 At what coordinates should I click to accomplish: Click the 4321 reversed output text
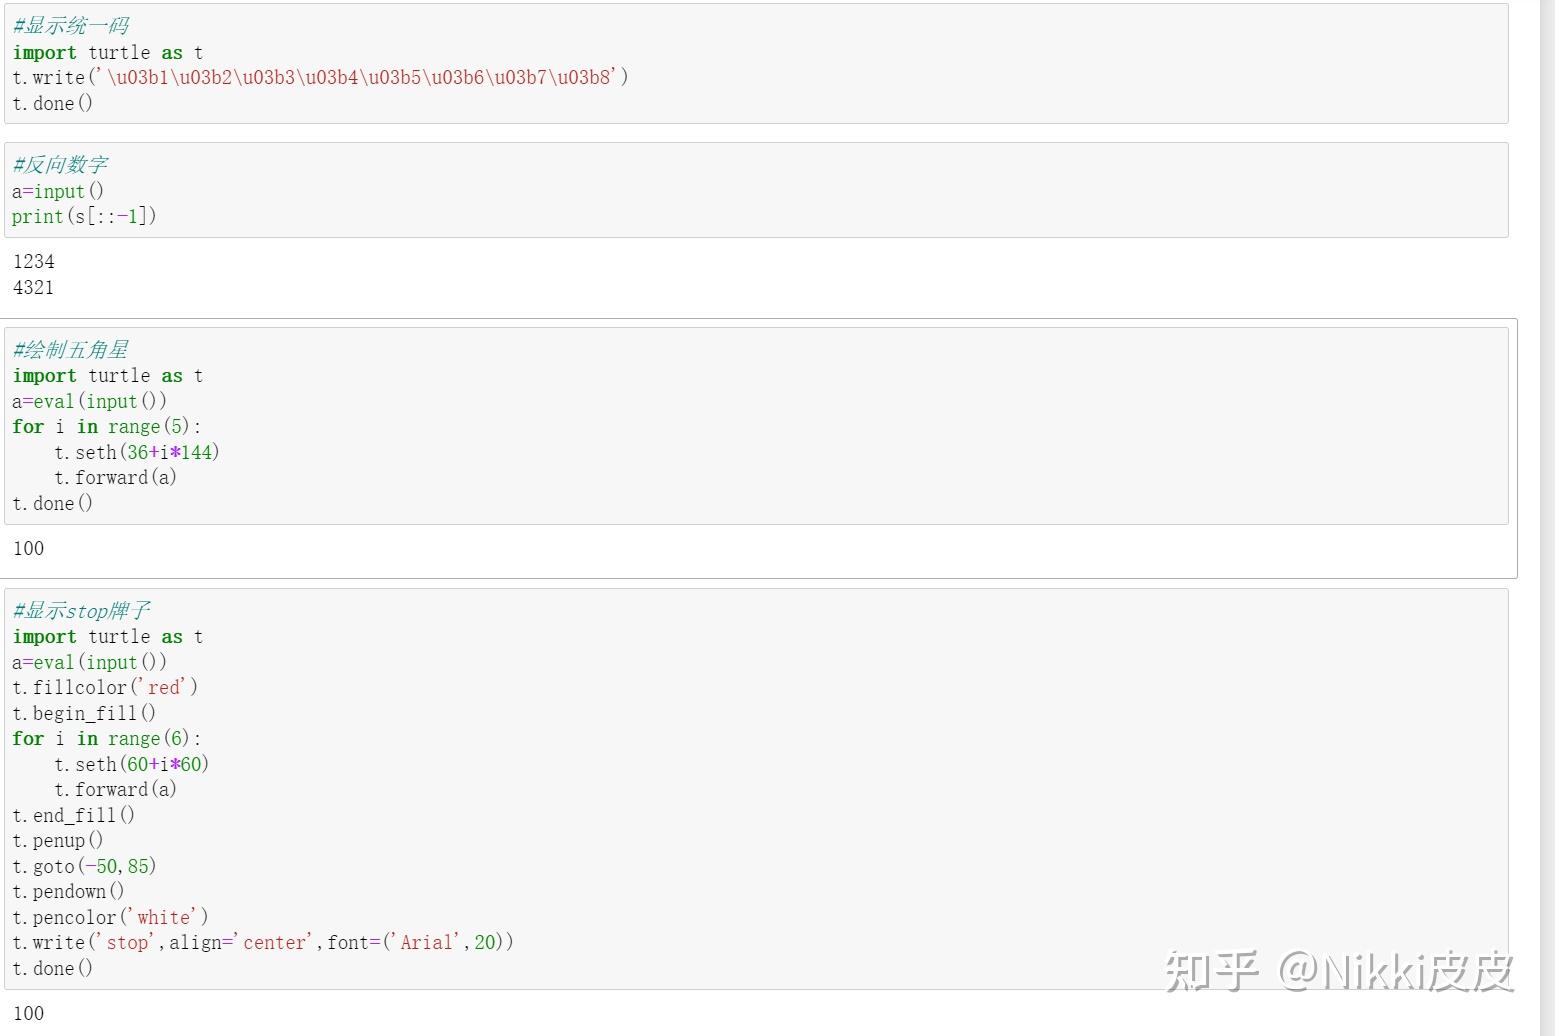click(x=34, y=288)
